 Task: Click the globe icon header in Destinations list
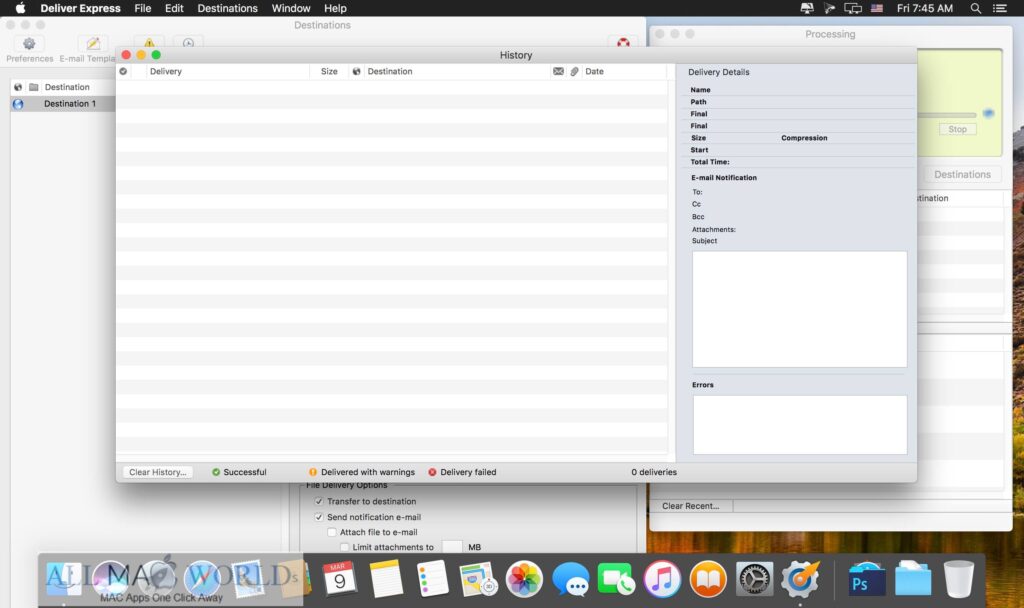18,87
